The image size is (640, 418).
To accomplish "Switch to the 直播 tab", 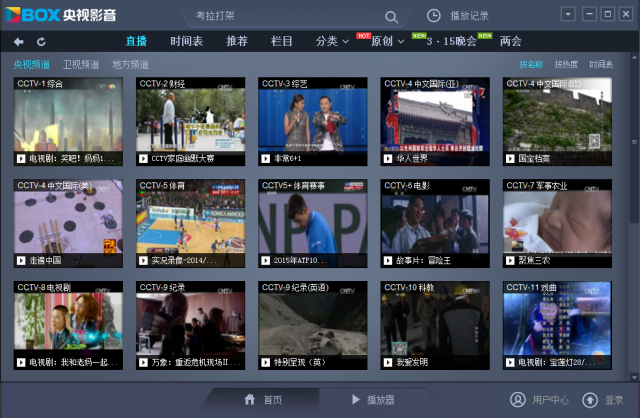I will 136,41.
